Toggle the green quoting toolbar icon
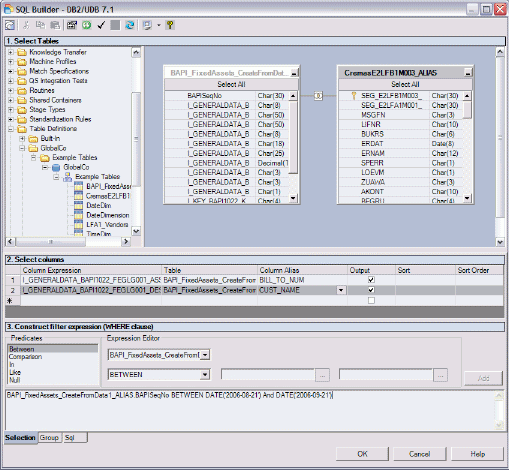The height and width of the screenshot is (470, 509). click(x=87, y=25)
